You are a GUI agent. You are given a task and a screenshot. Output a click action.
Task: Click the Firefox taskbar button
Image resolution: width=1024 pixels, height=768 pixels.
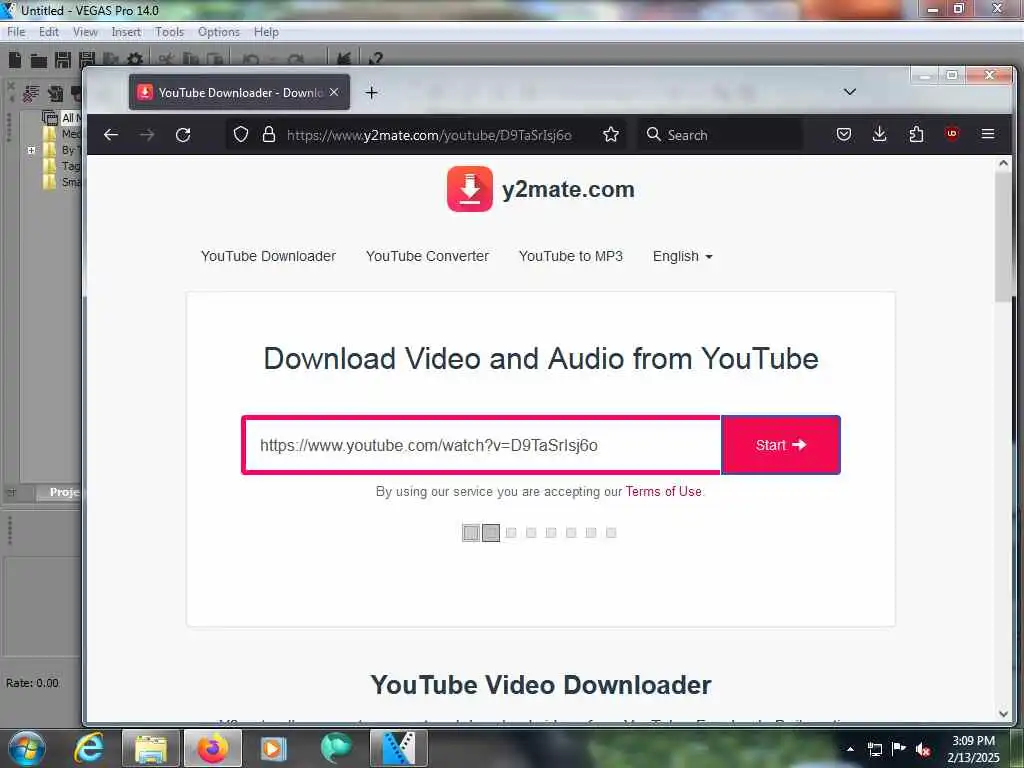pyautogui.click(x=213, y=748)
